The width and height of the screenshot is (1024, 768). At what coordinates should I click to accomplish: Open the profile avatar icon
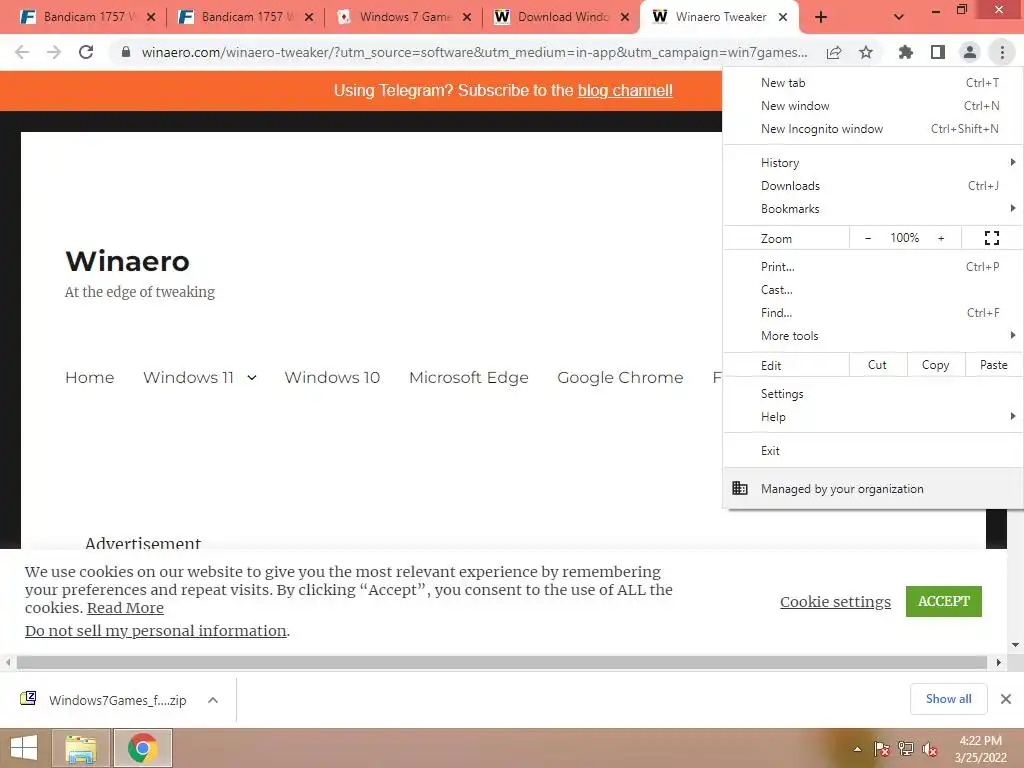click(x=970, y=52)
